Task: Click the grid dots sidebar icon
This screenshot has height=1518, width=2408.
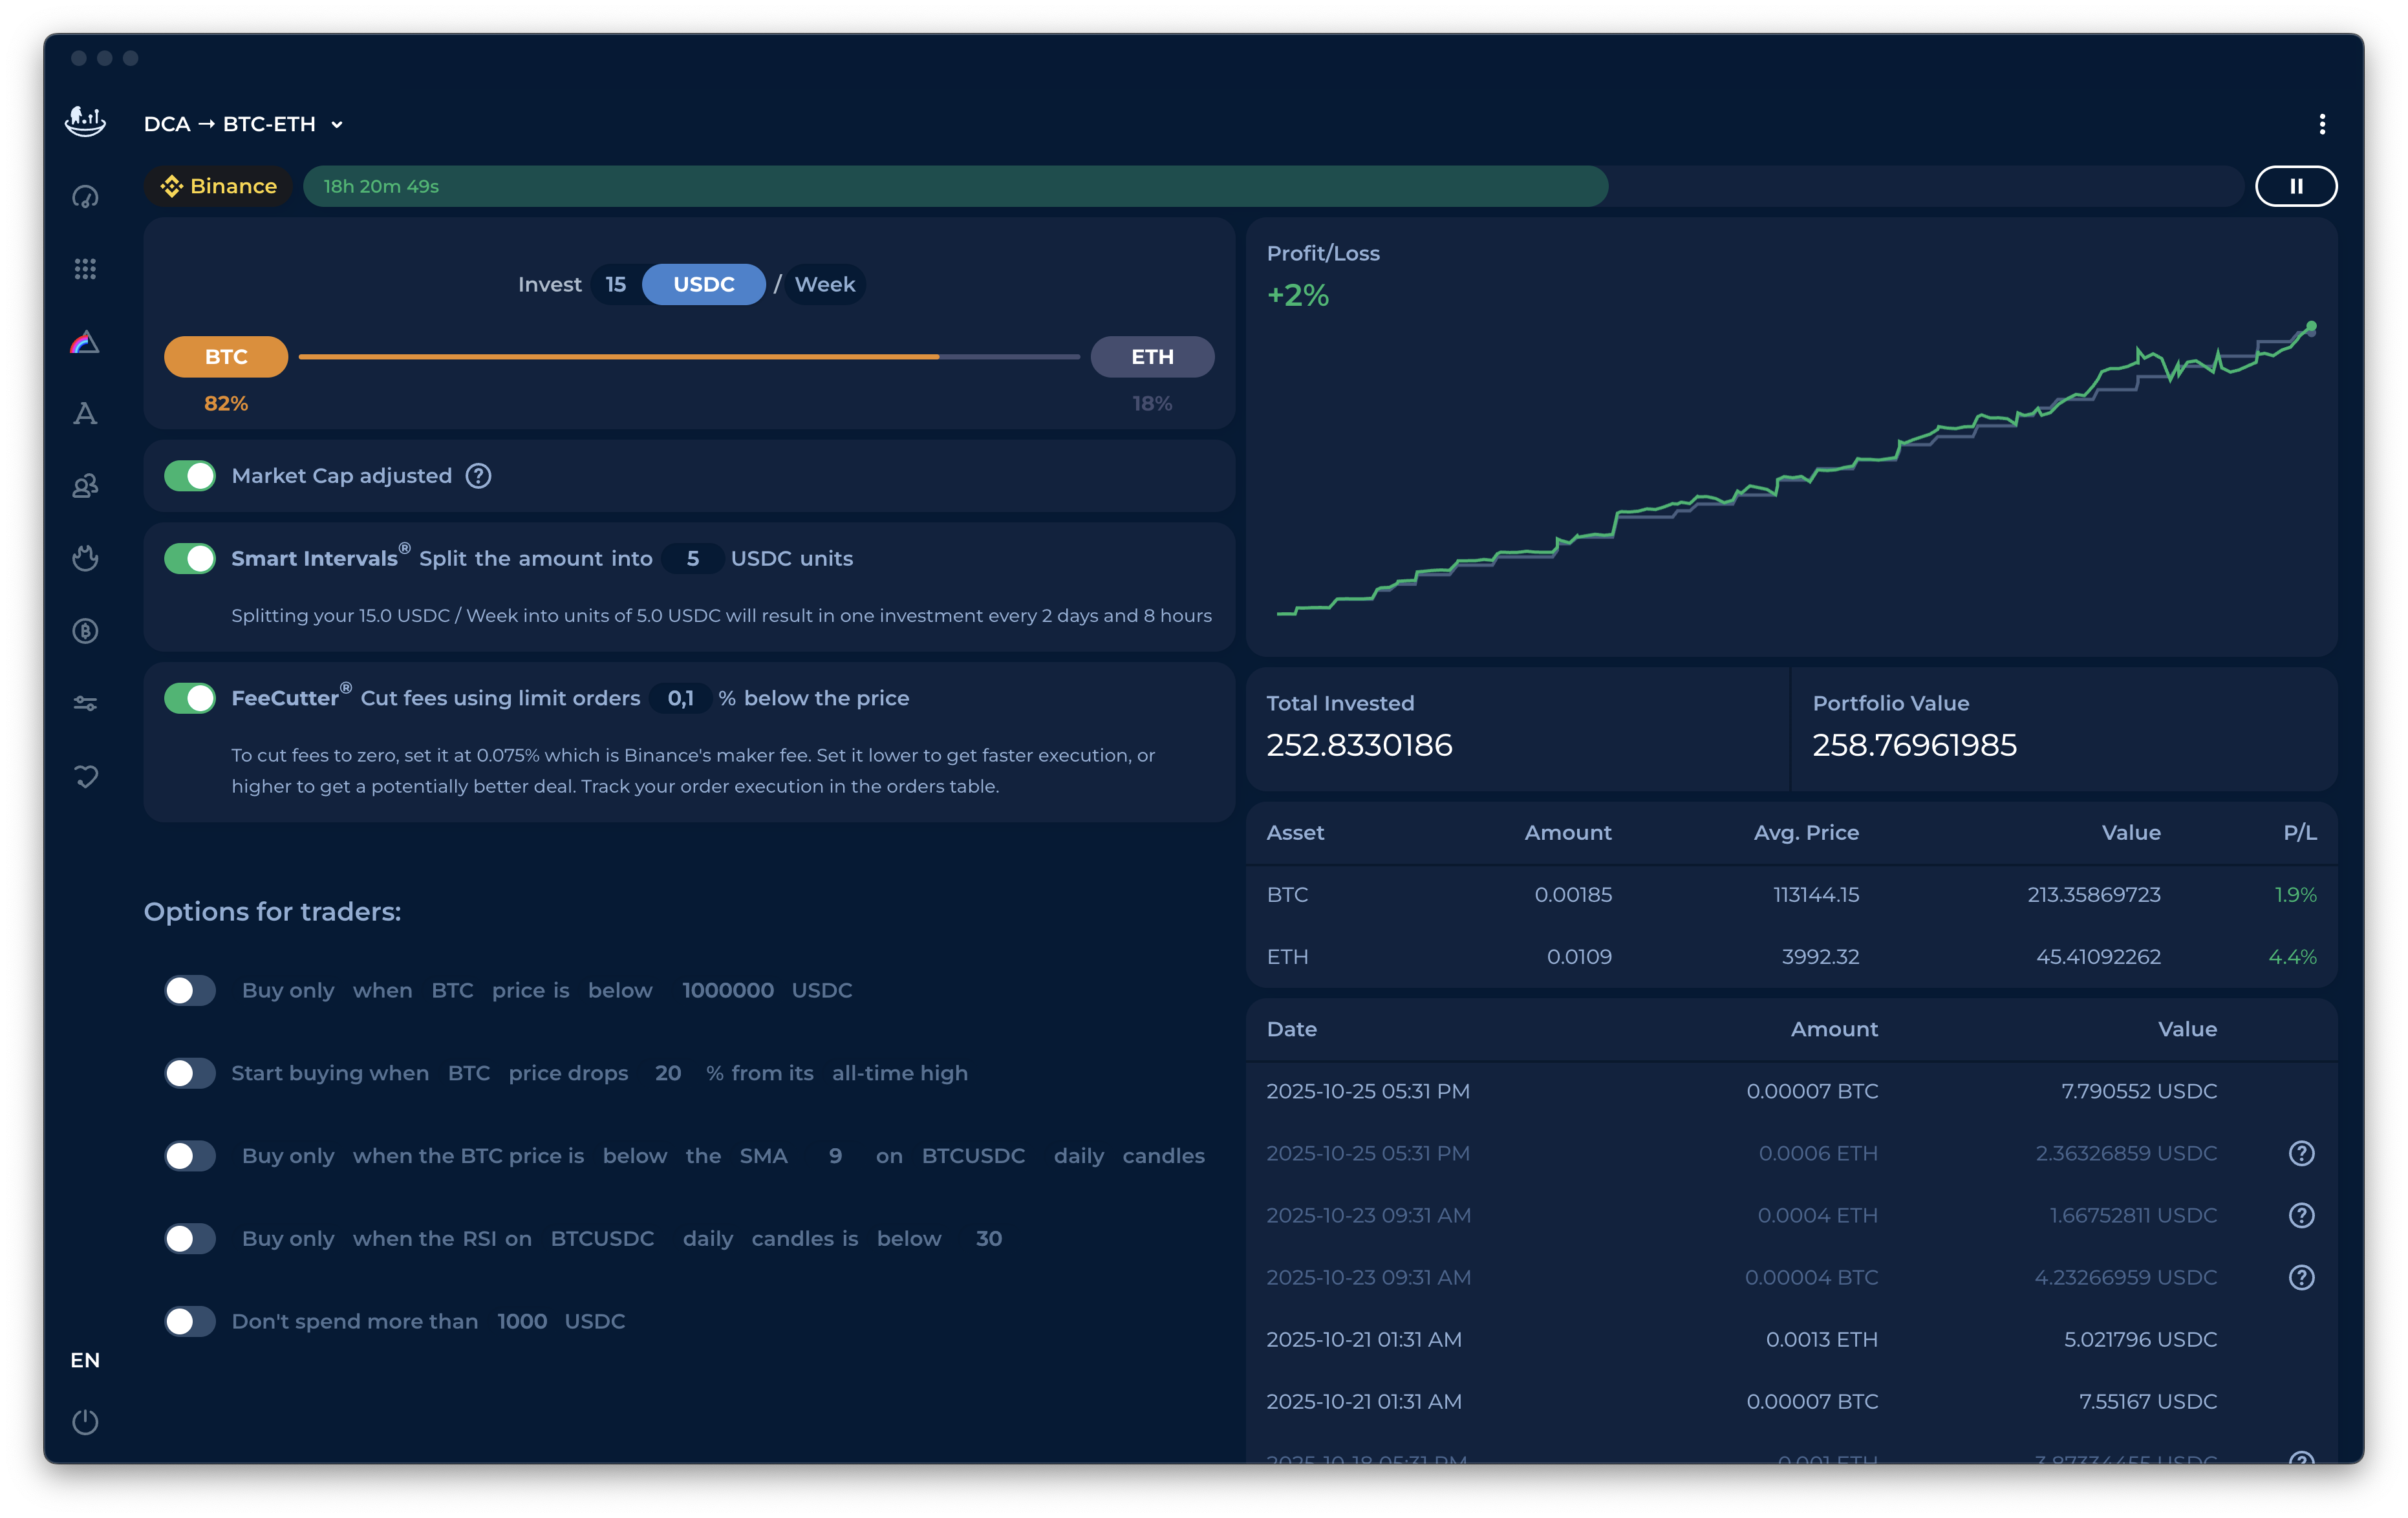Action: (x=85, y=269)
